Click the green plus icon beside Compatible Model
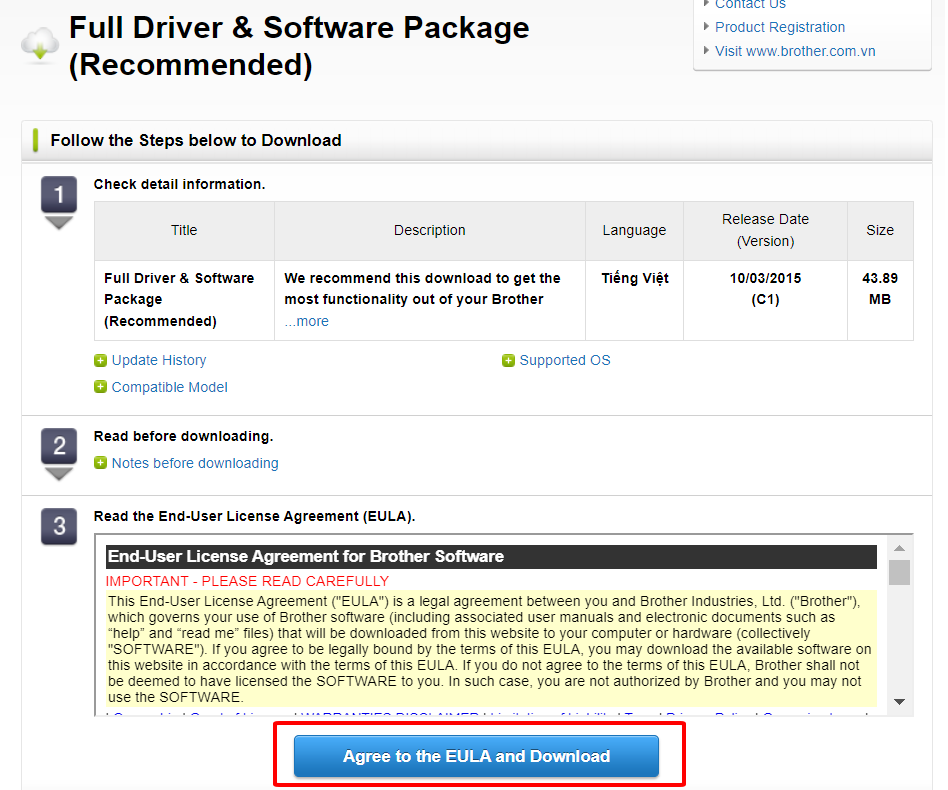 [100, 387]
